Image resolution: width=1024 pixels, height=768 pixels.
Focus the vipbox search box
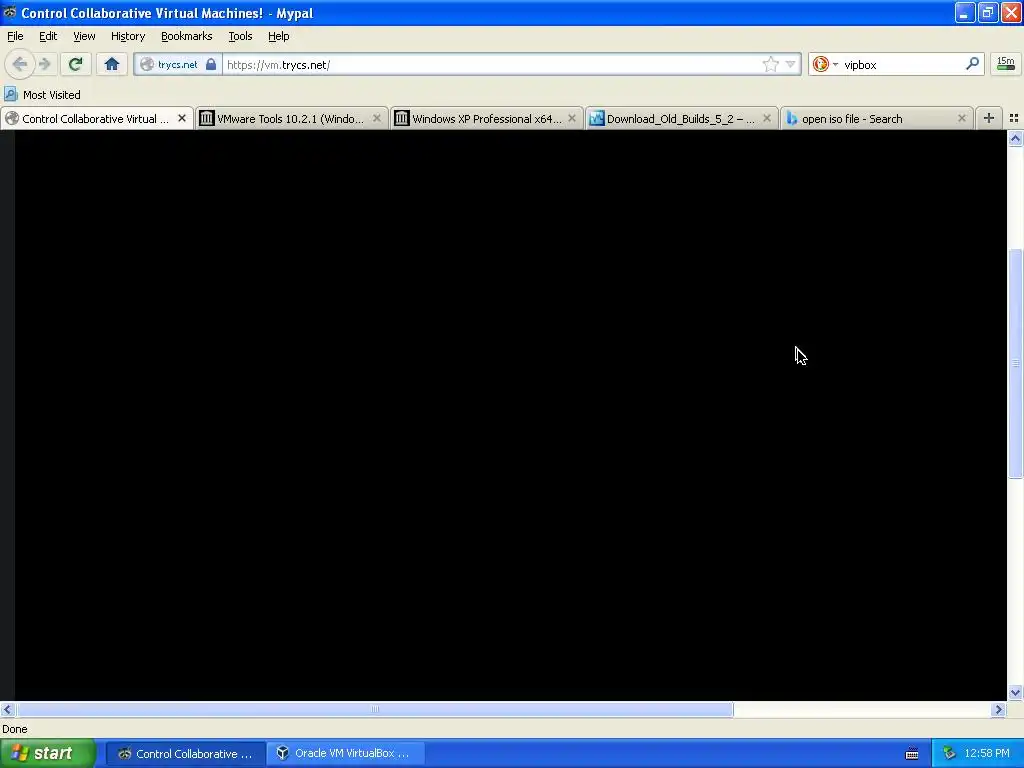point(901,65)
